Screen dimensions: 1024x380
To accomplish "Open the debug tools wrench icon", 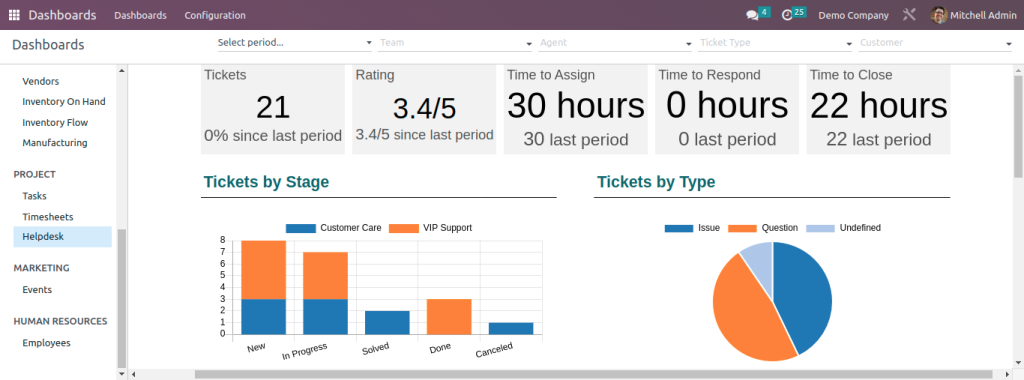I will (909, 14).
